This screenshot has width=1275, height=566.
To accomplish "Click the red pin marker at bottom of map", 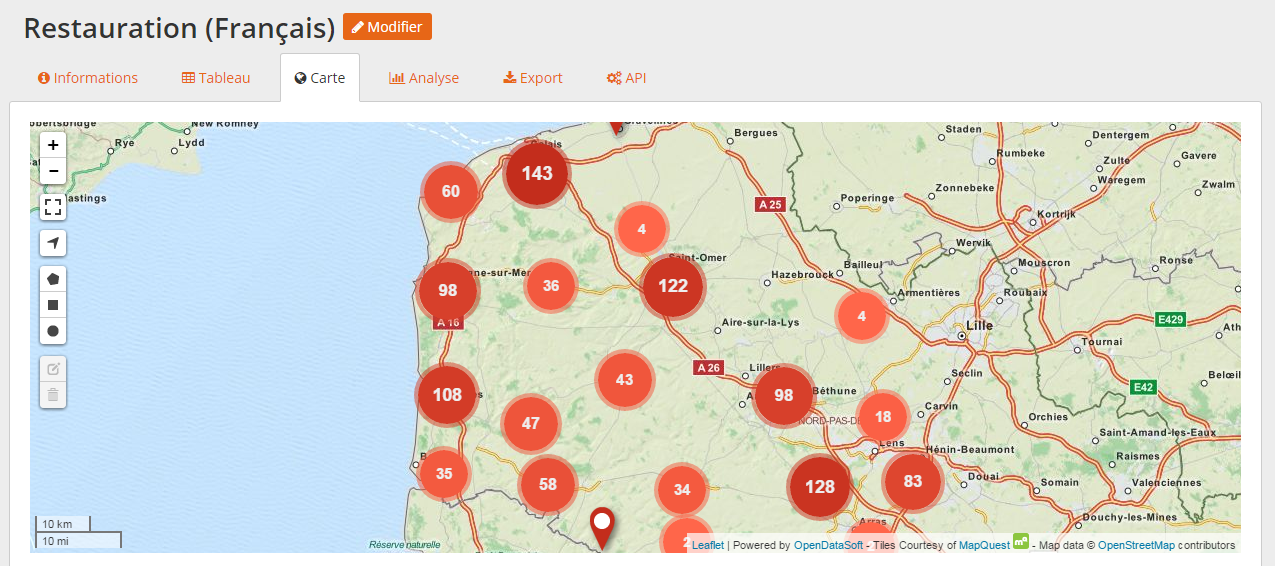I will click(602, 528).
